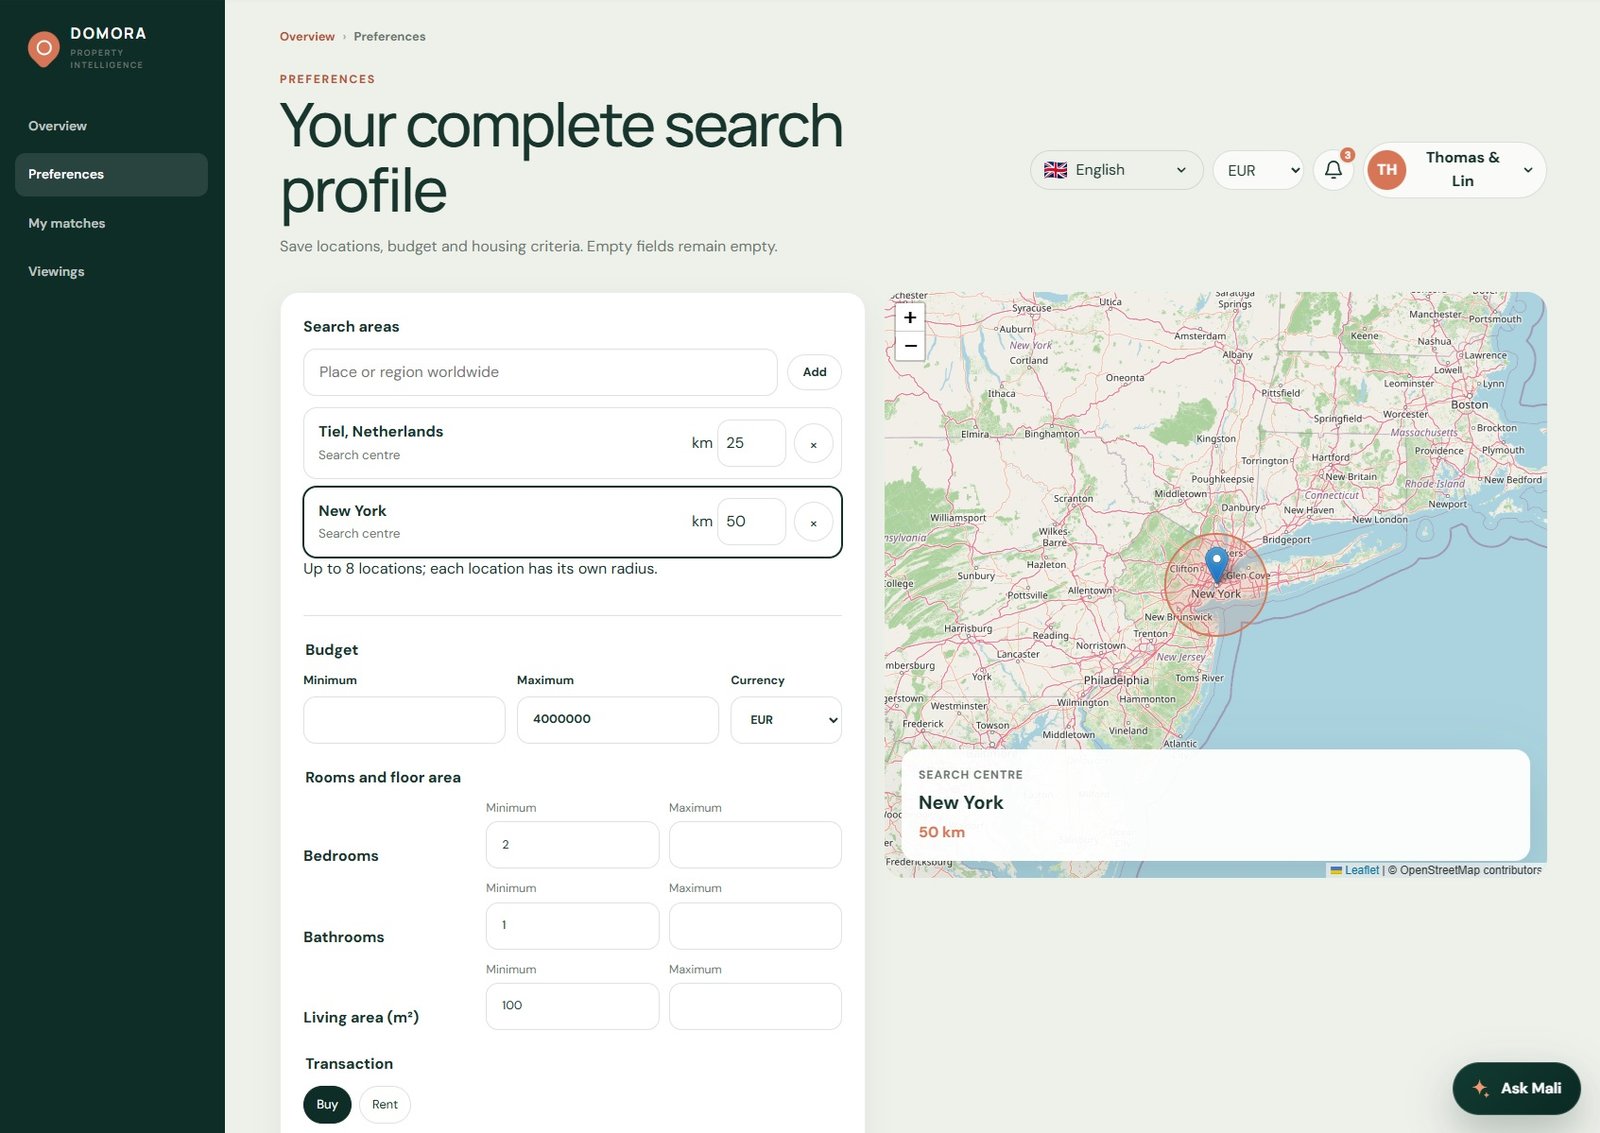The image size is (1600, 1133).
Task: Click the Place or region worldwide field
Action: tap(540, 372)
